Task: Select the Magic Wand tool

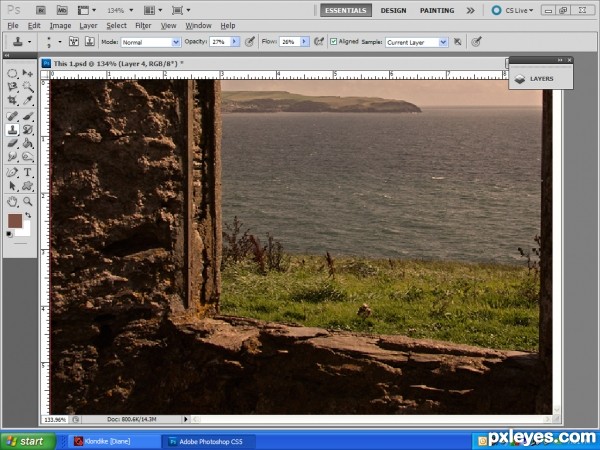Action: (27, 87)
